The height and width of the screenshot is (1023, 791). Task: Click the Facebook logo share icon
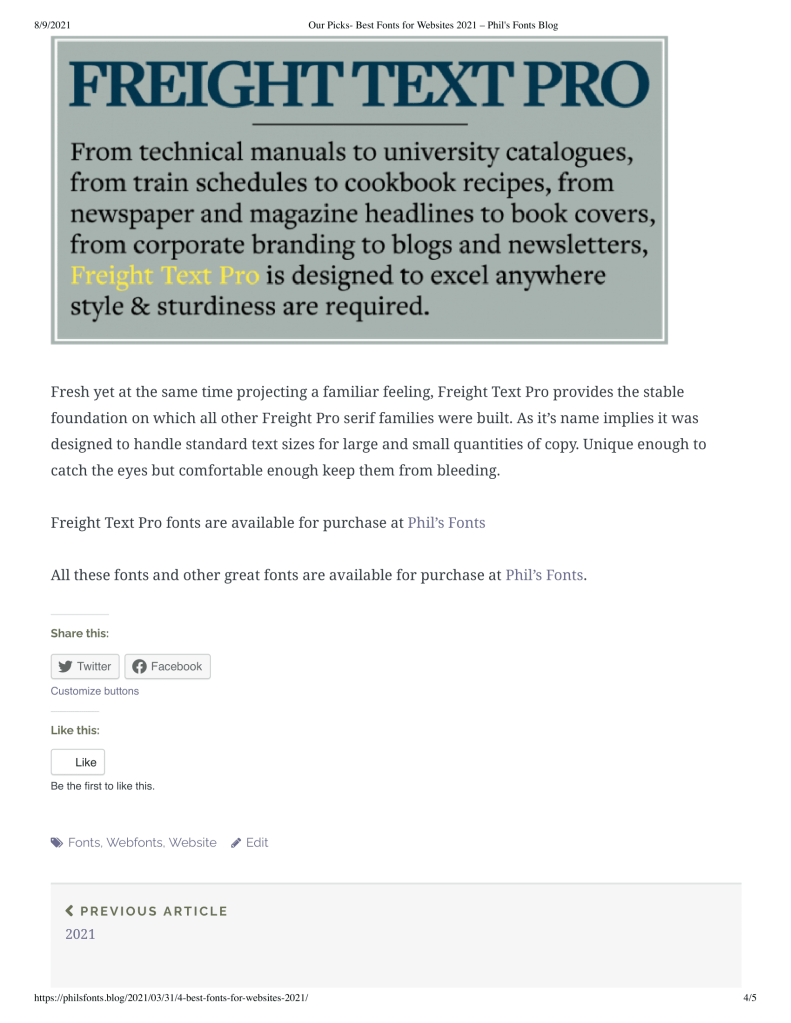click(x=139, y=667)
